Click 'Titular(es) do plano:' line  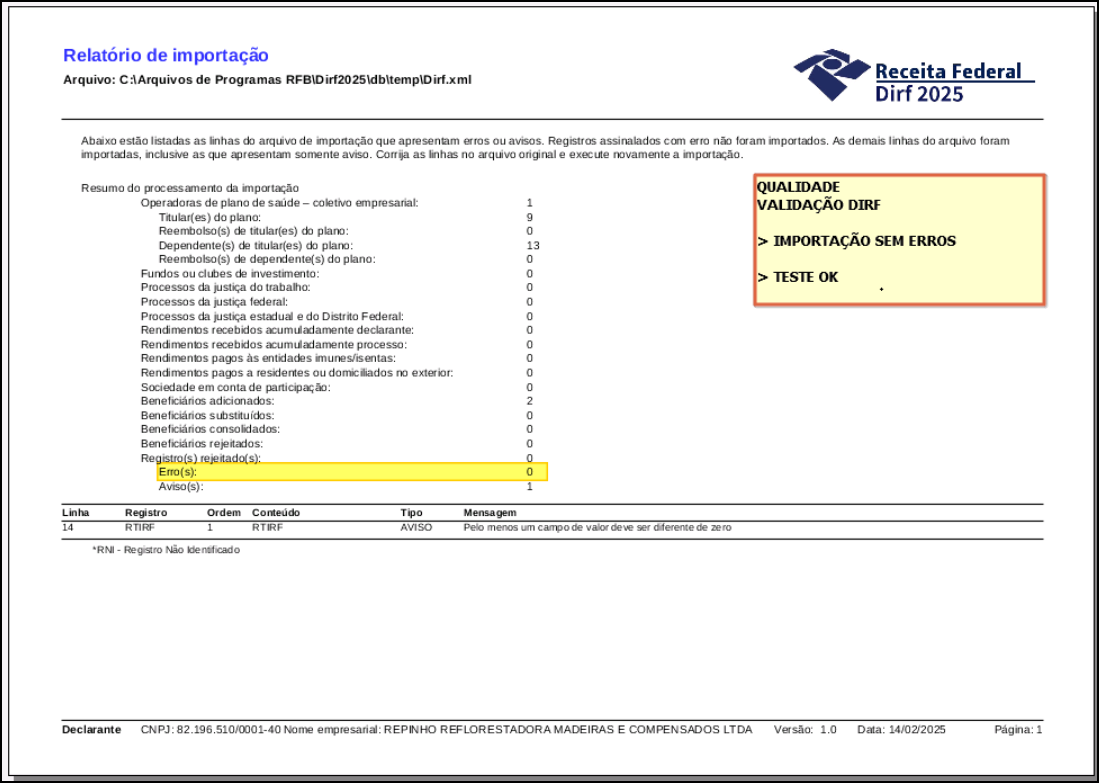pyautogui.click(x=210, y=217)
